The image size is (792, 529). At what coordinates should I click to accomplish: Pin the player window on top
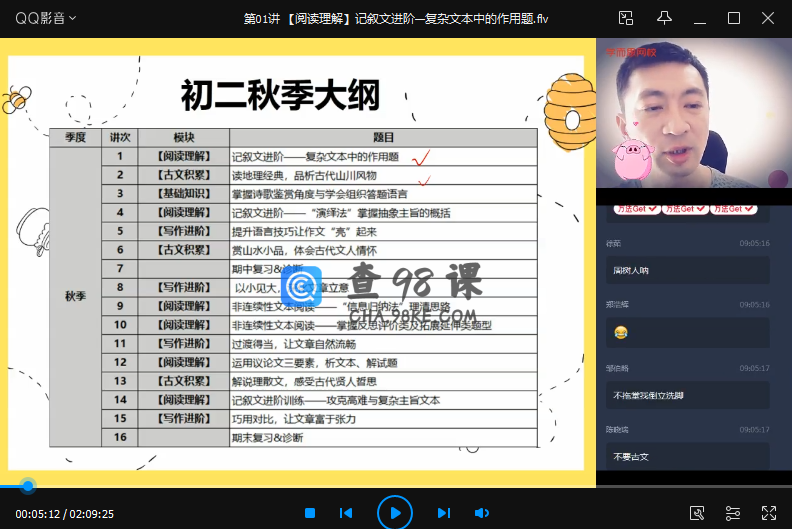point(664,18)
